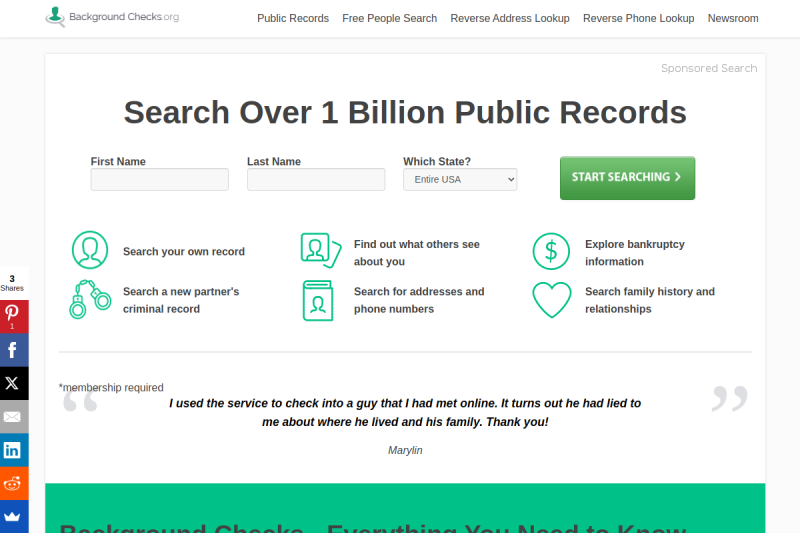The width and height of the screenshot is (800, 533).
Task: Click the dollar sign bankruptcy icon
Action: (x=551, y=251)
